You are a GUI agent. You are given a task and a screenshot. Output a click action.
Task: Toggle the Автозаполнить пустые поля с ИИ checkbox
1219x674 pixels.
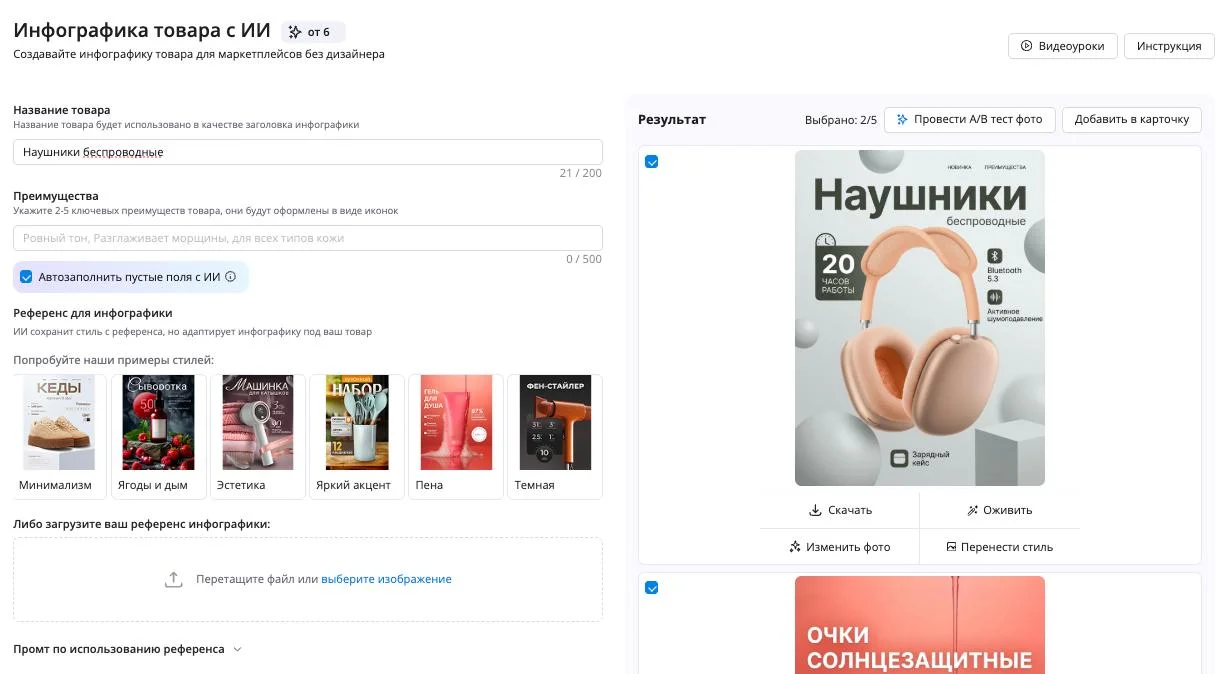point(26,277)
